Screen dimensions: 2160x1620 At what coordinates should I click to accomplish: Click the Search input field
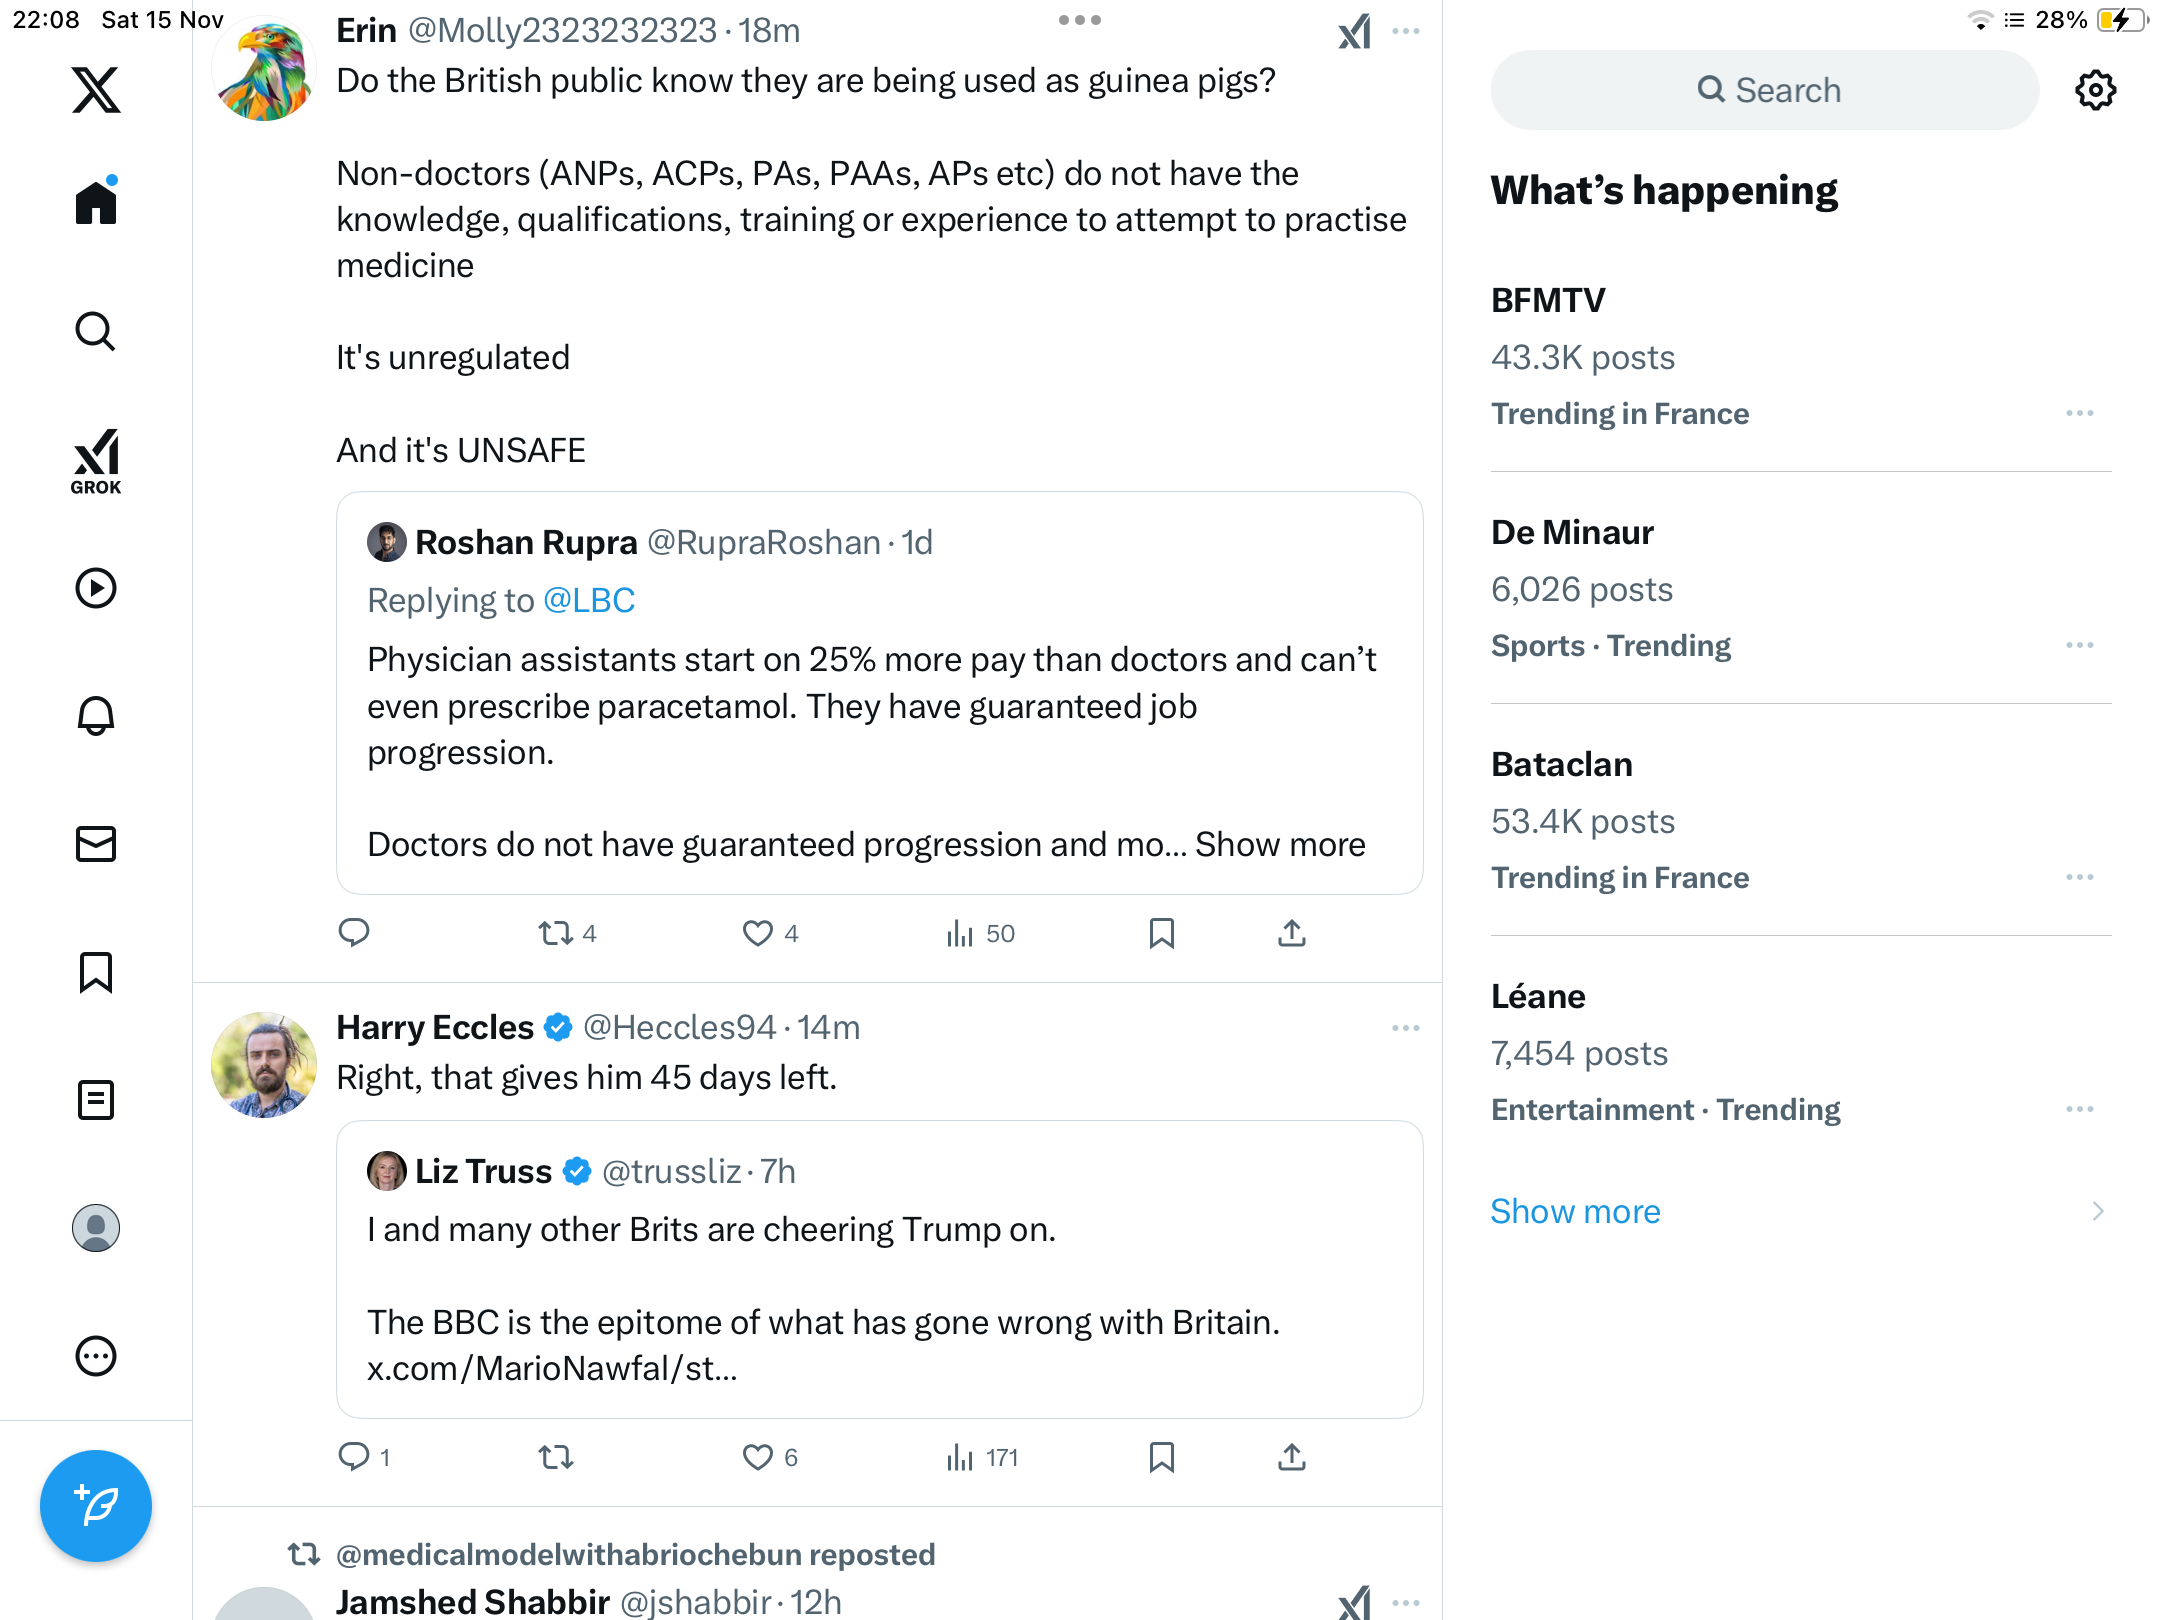click(x=1765, y=90)
